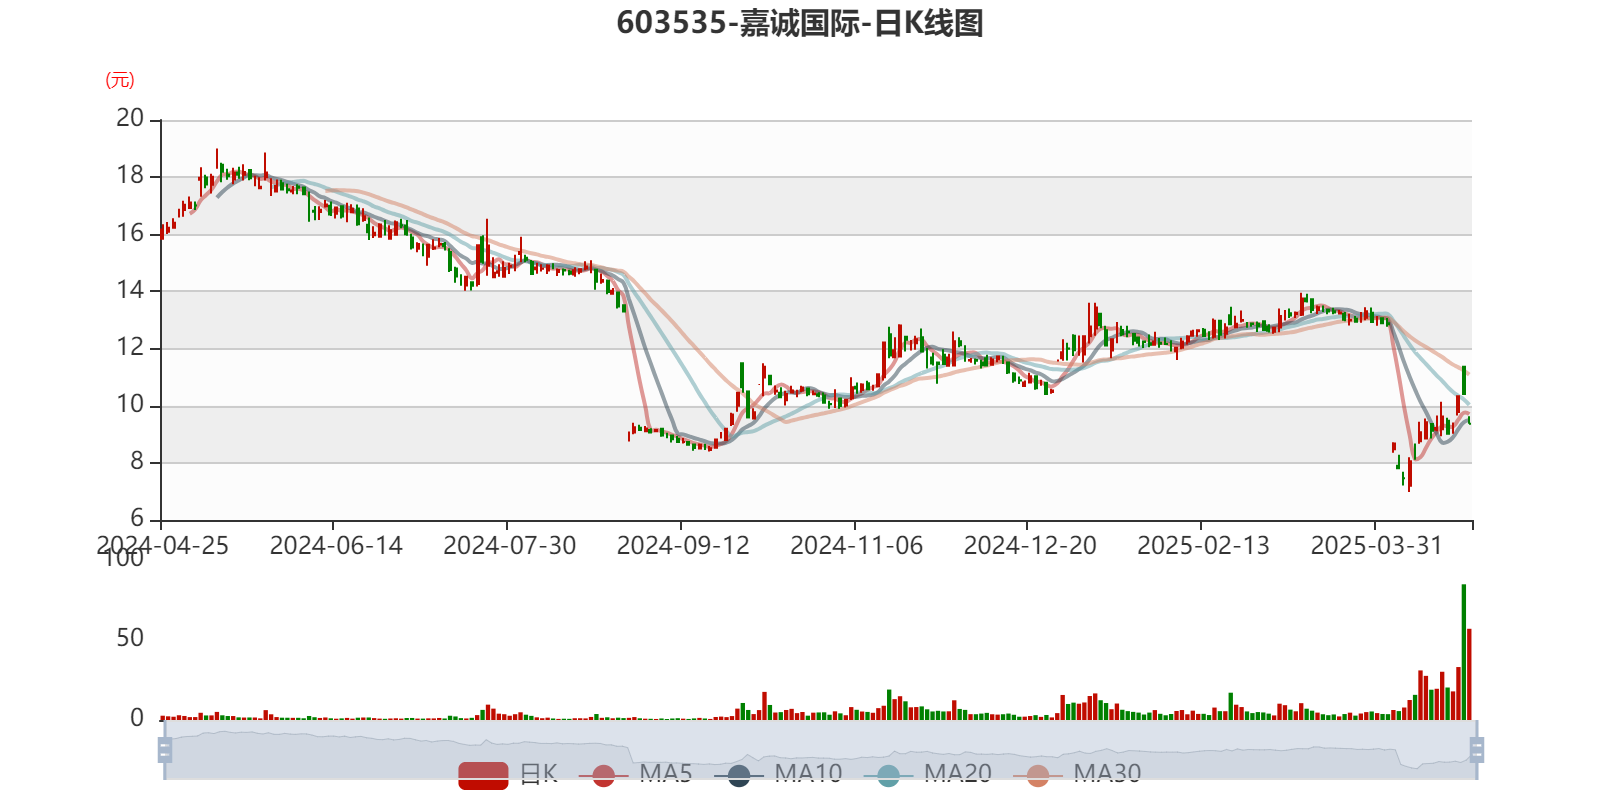The width and height of the screenshot is (1600, 800).
Task: Click the 2025-03-31 date axis label
Action: tap(1377, 546)
